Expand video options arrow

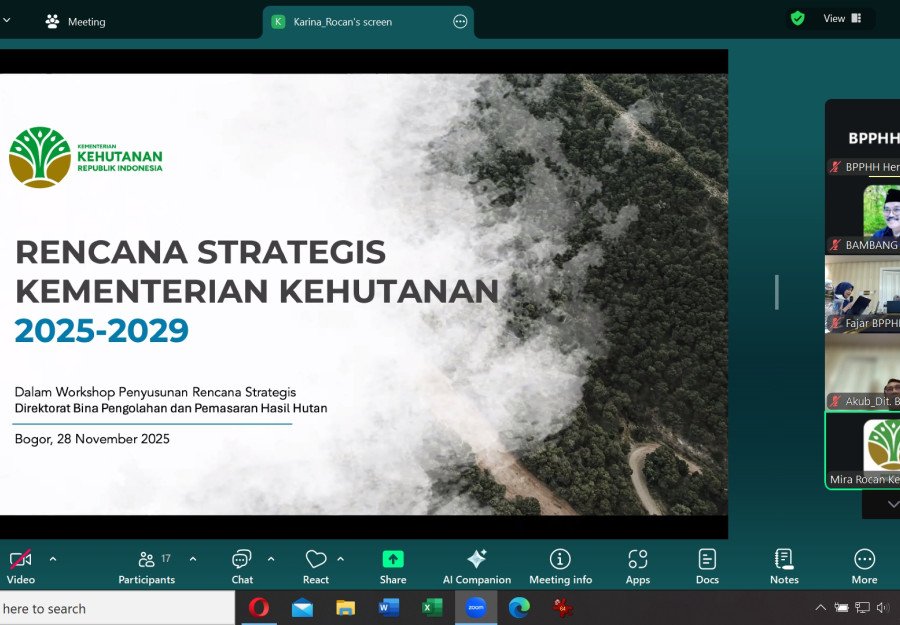(53, 559)
